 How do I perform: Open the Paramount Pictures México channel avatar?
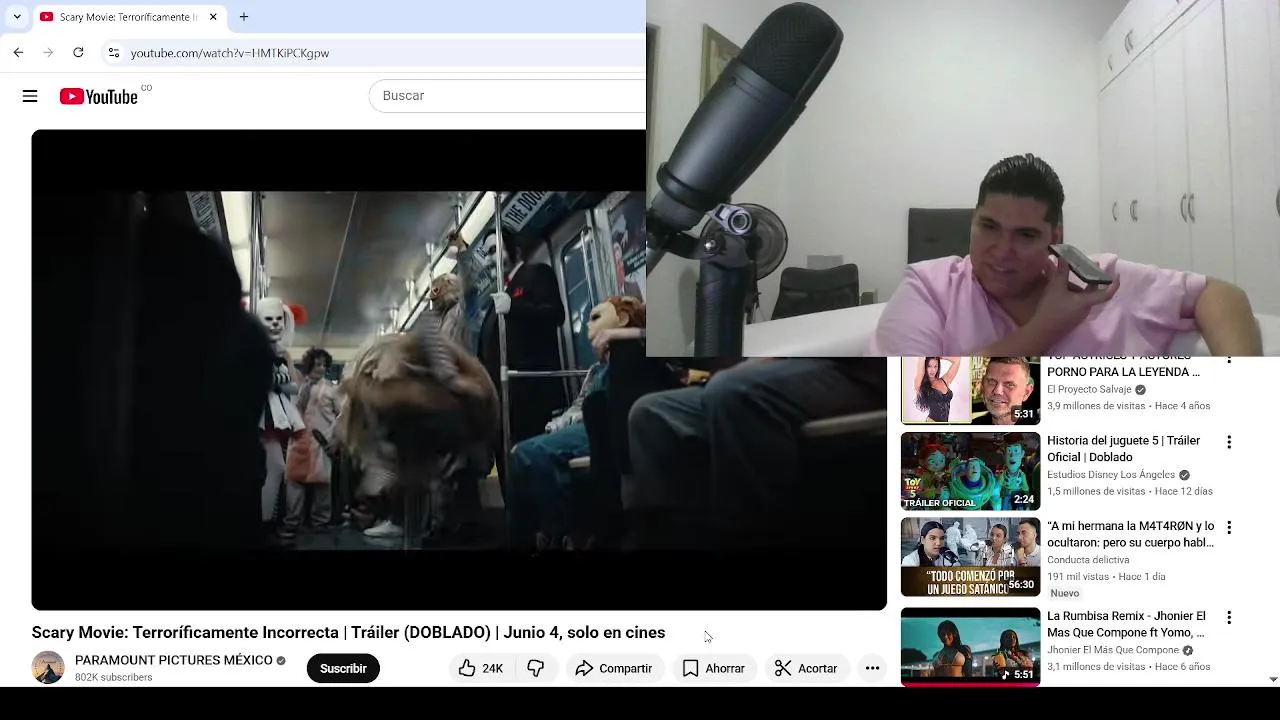[x=48, y=668]
